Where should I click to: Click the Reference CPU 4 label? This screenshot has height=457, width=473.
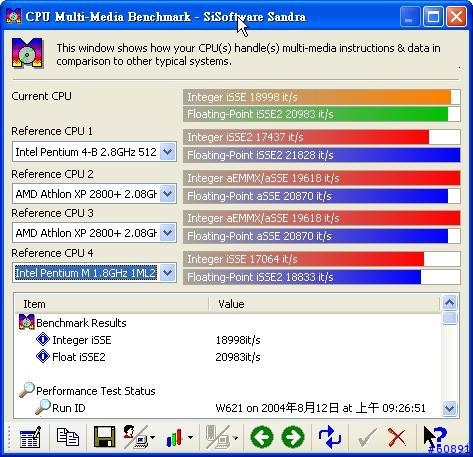coord(52,253)
